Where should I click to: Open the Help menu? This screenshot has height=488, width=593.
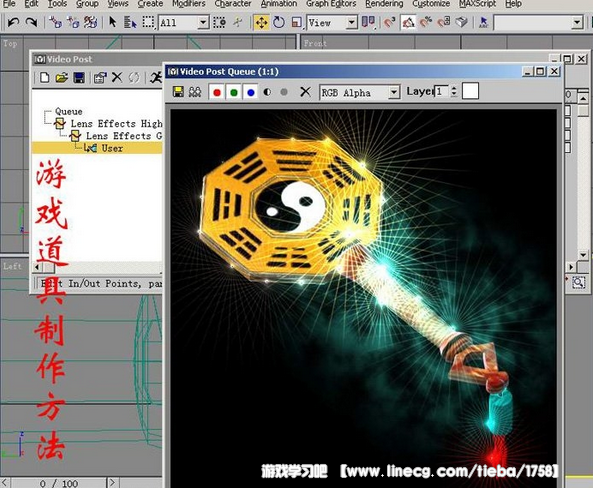click(x=513, y=4)
